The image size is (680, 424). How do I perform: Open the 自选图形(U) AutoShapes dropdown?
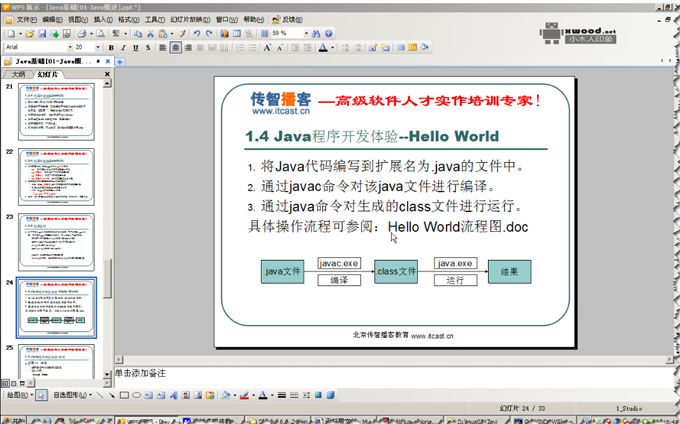coord(72,395)
